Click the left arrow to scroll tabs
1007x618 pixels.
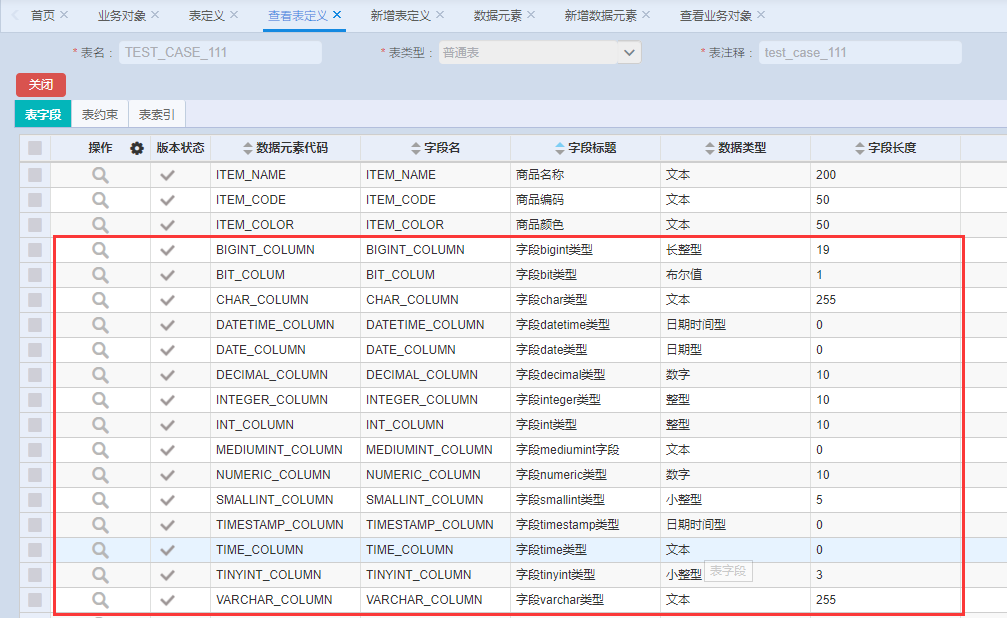point(15,15)
